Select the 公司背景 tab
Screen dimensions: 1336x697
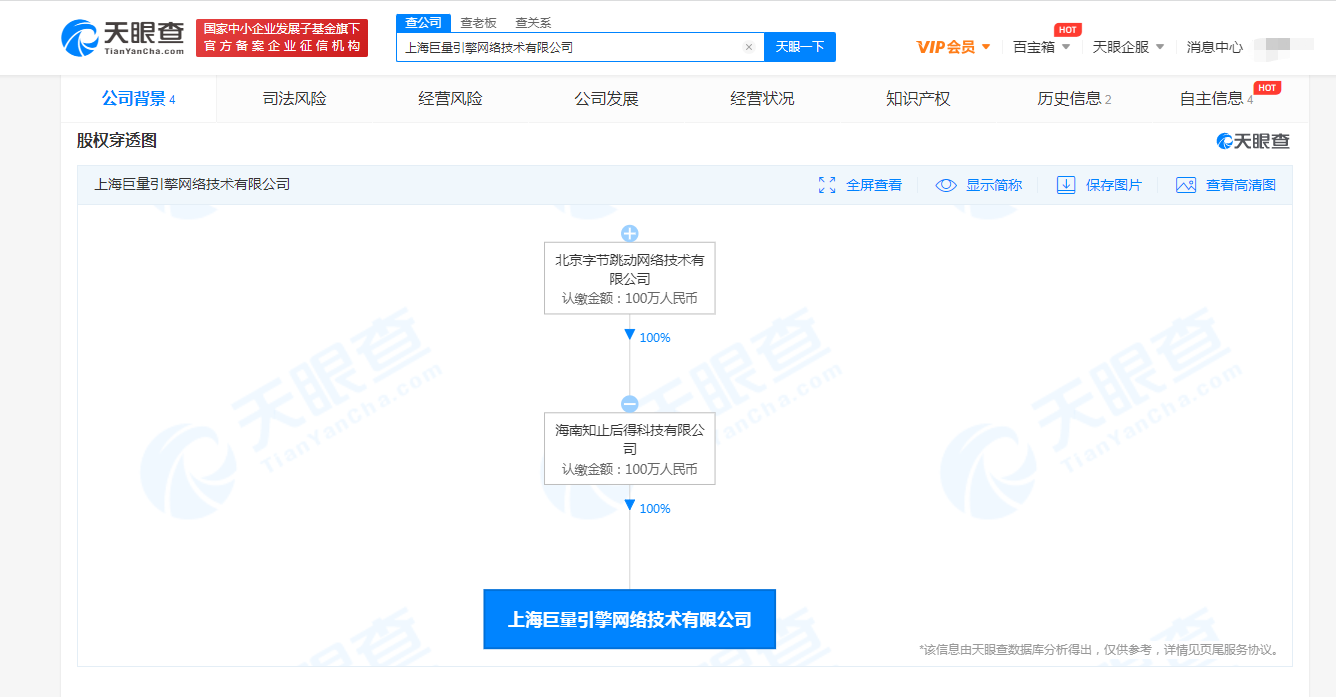(139, 99)
